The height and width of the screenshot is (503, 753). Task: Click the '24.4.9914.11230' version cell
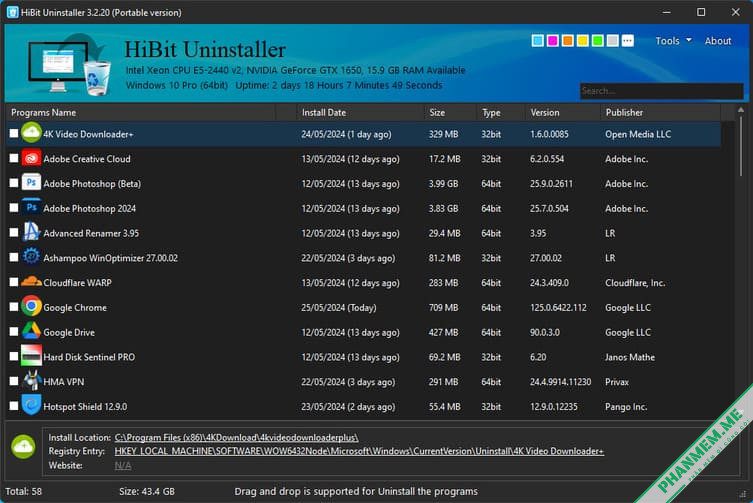(560, 382)
